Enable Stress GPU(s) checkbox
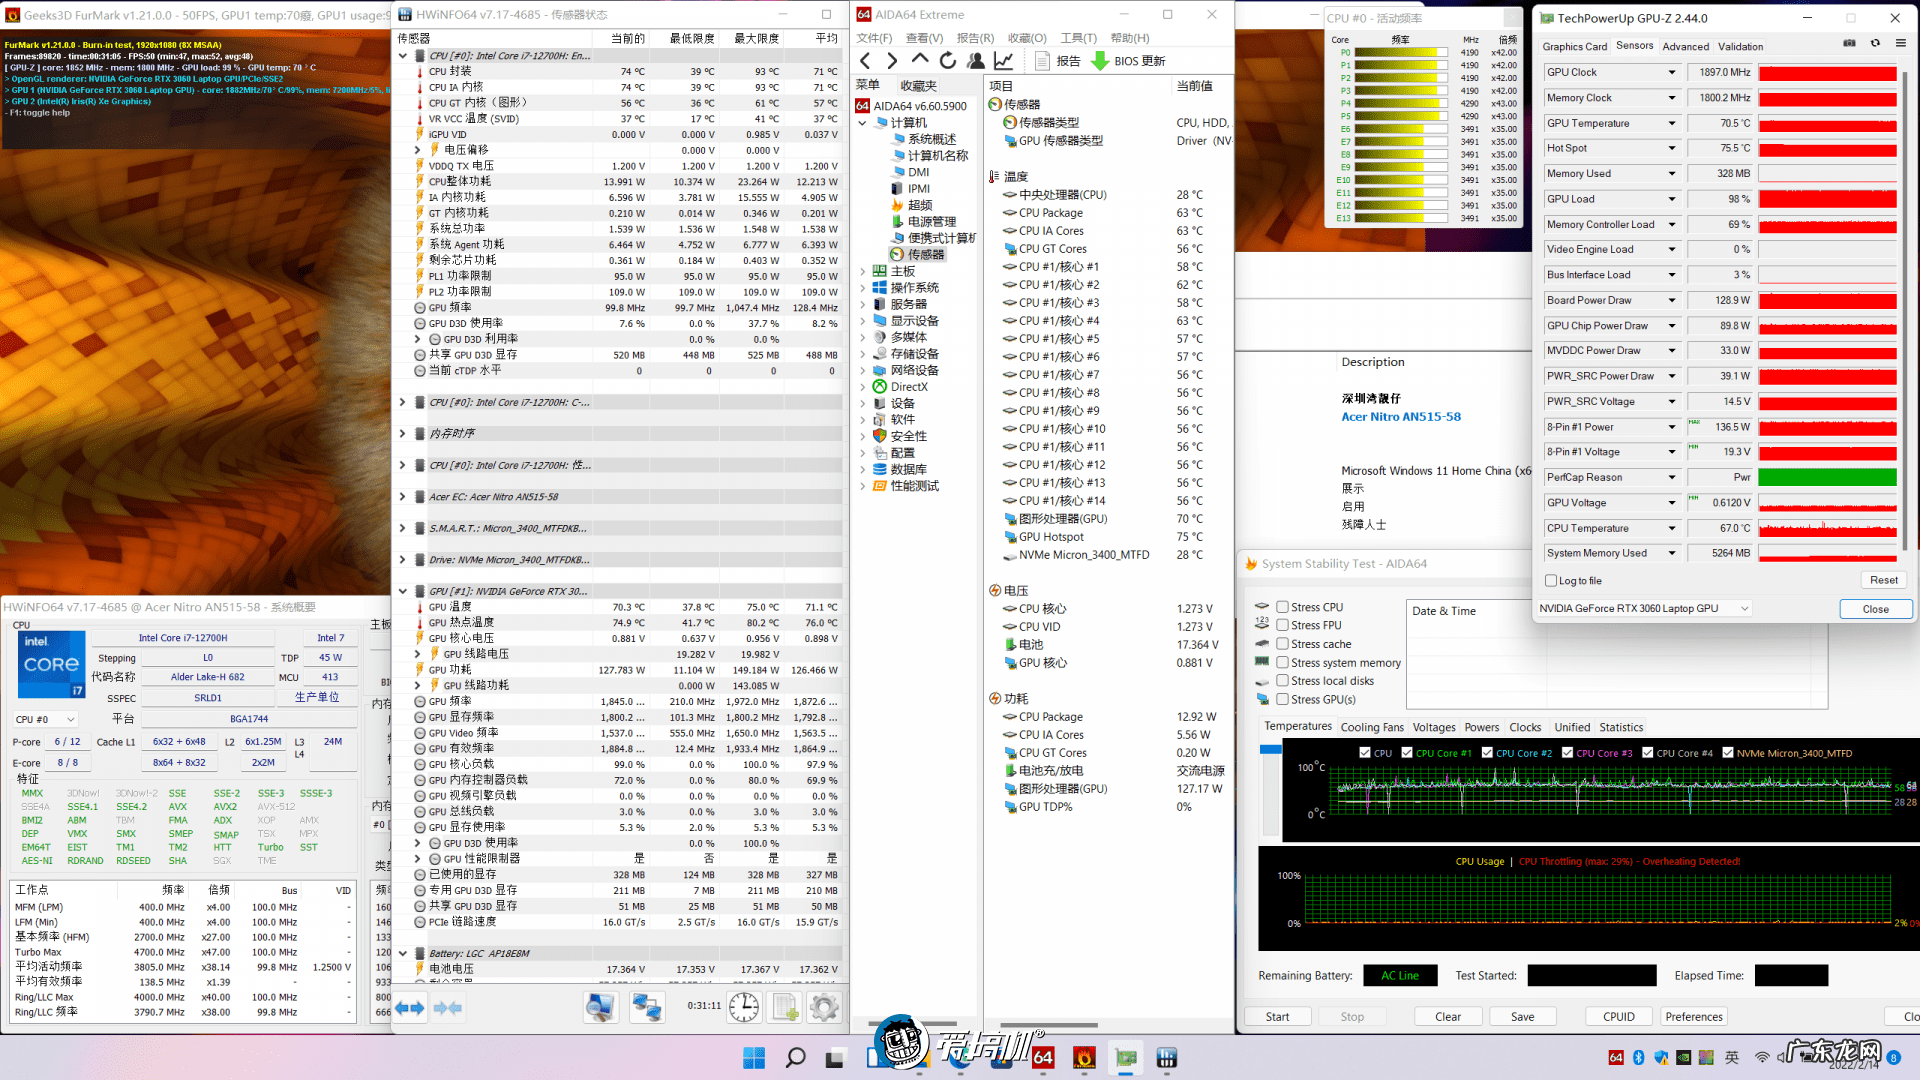 (1282, 699)
